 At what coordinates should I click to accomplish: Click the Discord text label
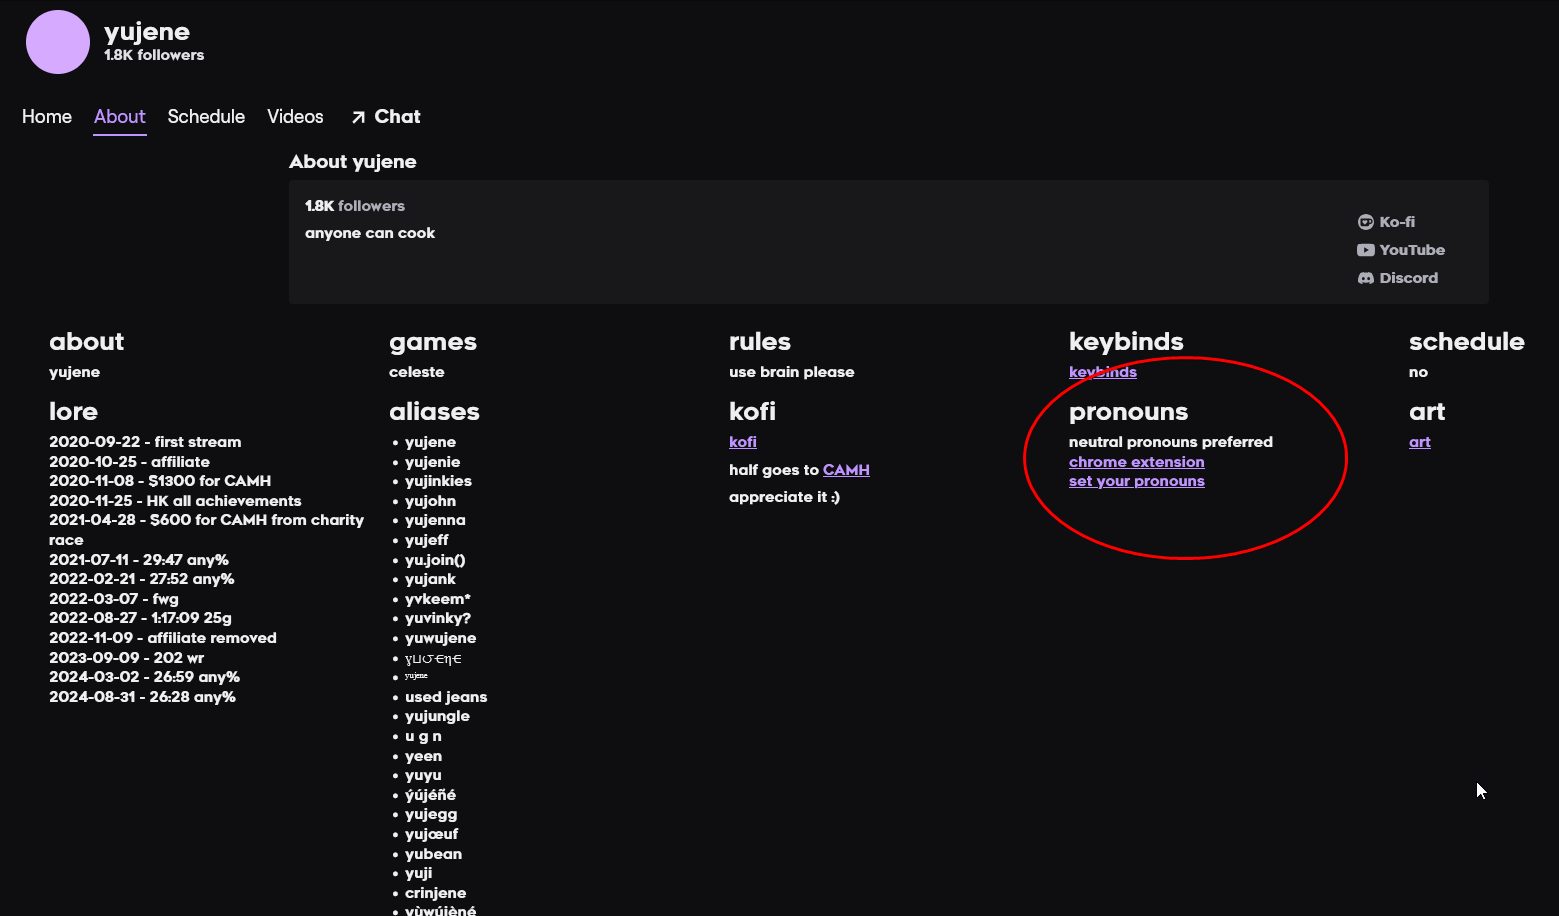[x=1409, y=278]
